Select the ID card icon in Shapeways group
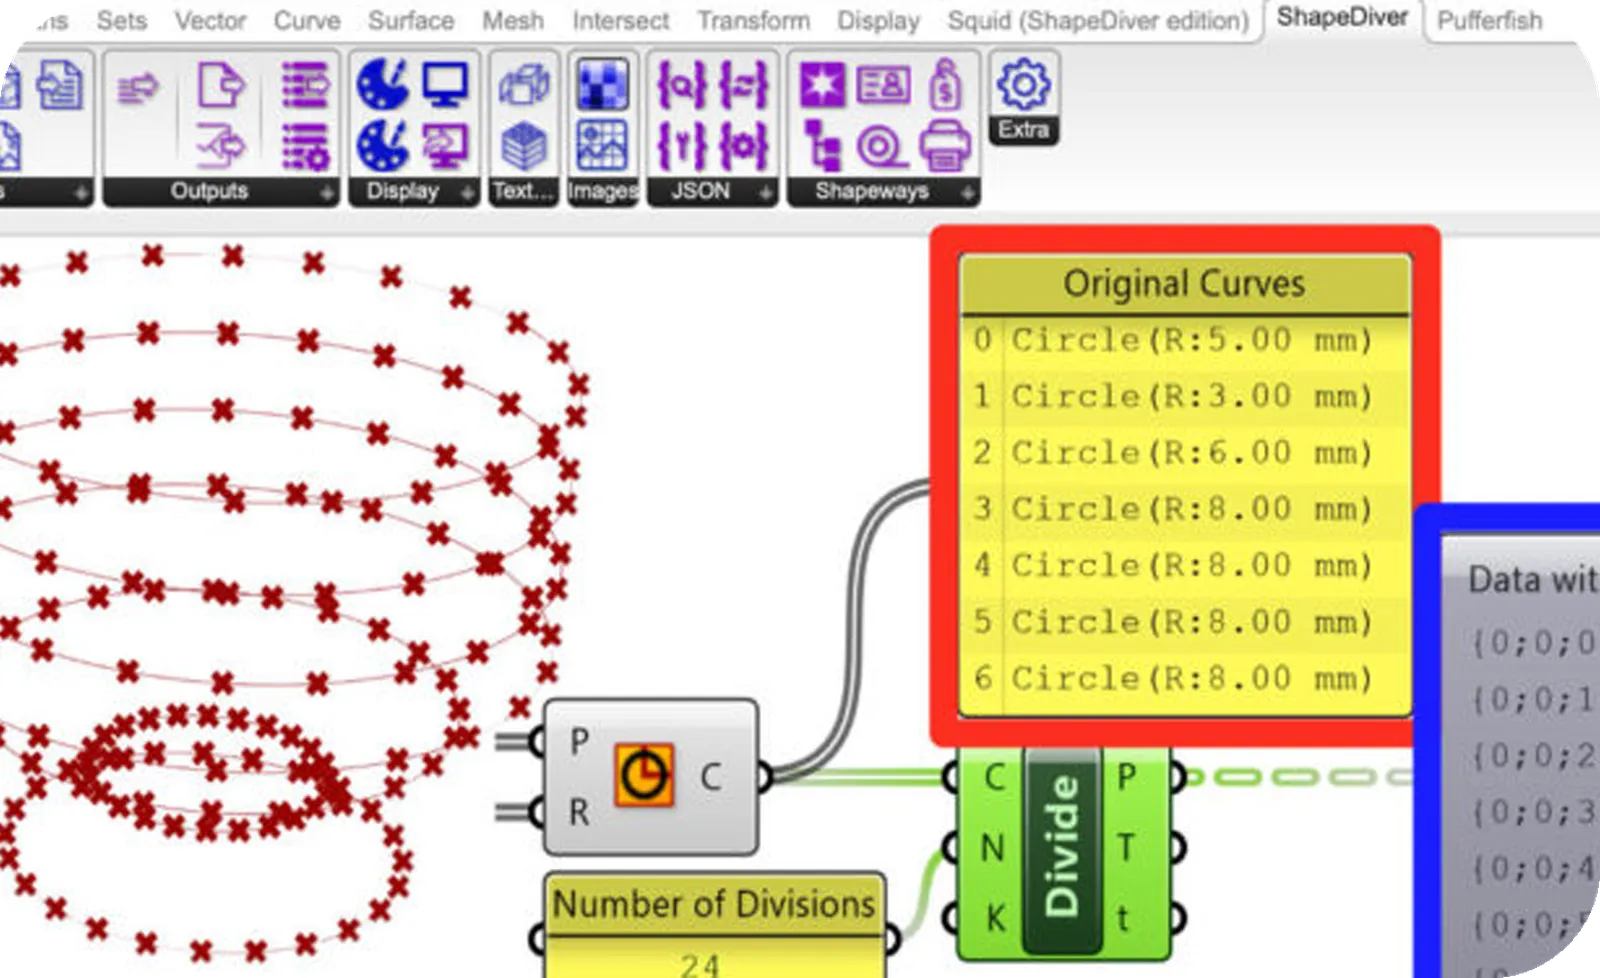Screen dimensions: 1600x978 coord(883,85)
